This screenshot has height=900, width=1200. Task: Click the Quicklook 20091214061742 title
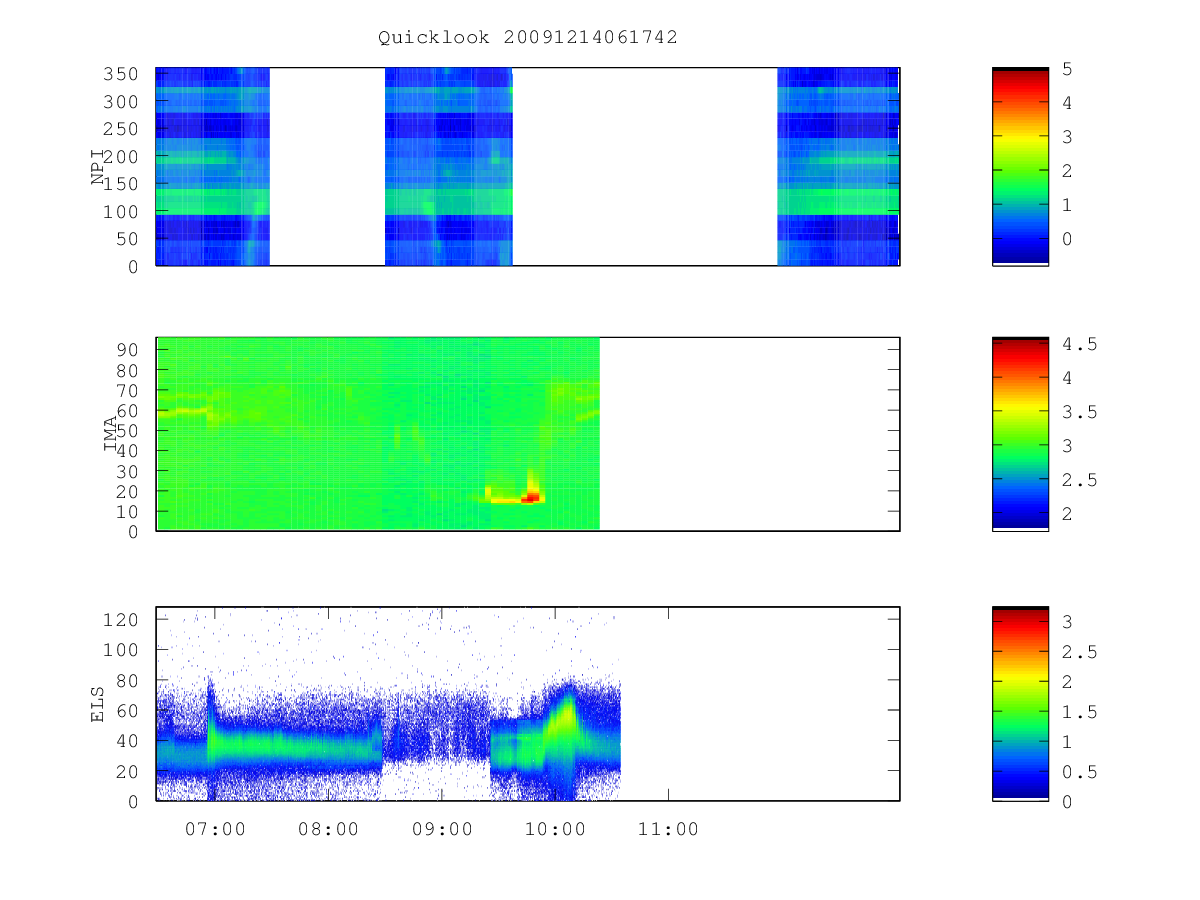point(528,37)
